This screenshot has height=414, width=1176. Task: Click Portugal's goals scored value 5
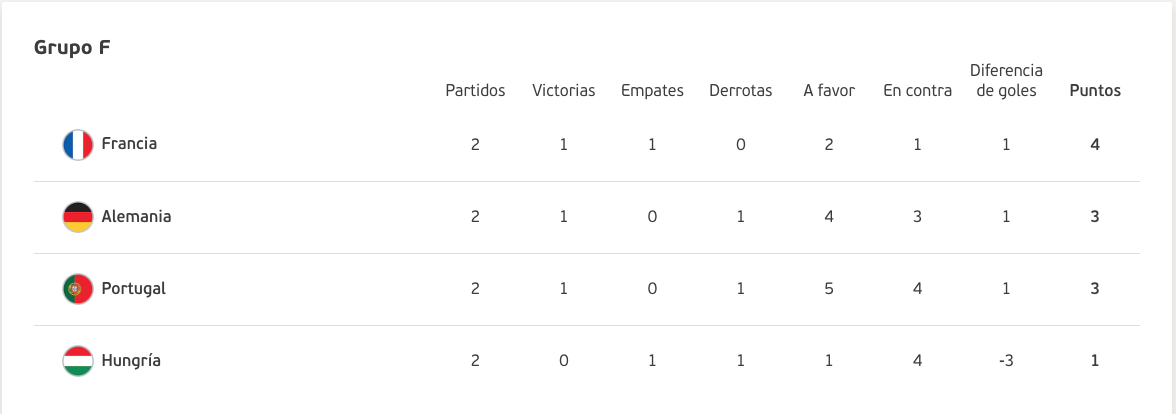(830, 289)
